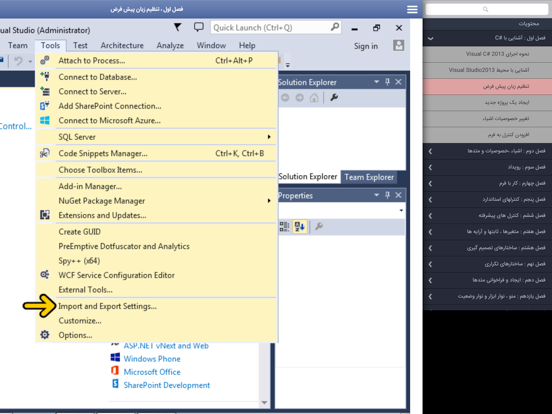Click the send feedback speech bubble icon

[199, 27]
